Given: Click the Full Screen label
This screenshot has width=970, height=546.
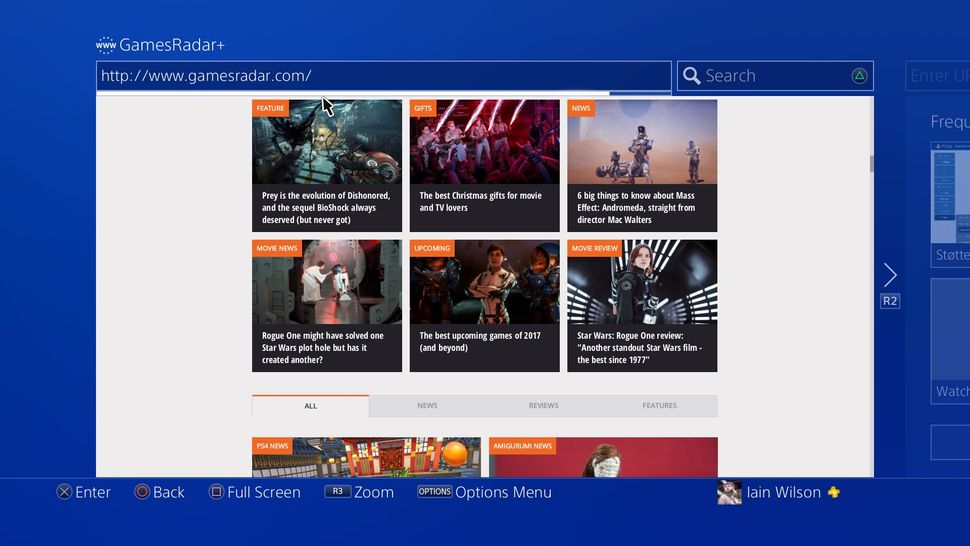Looking at the screenshot, I should (264, 492).
